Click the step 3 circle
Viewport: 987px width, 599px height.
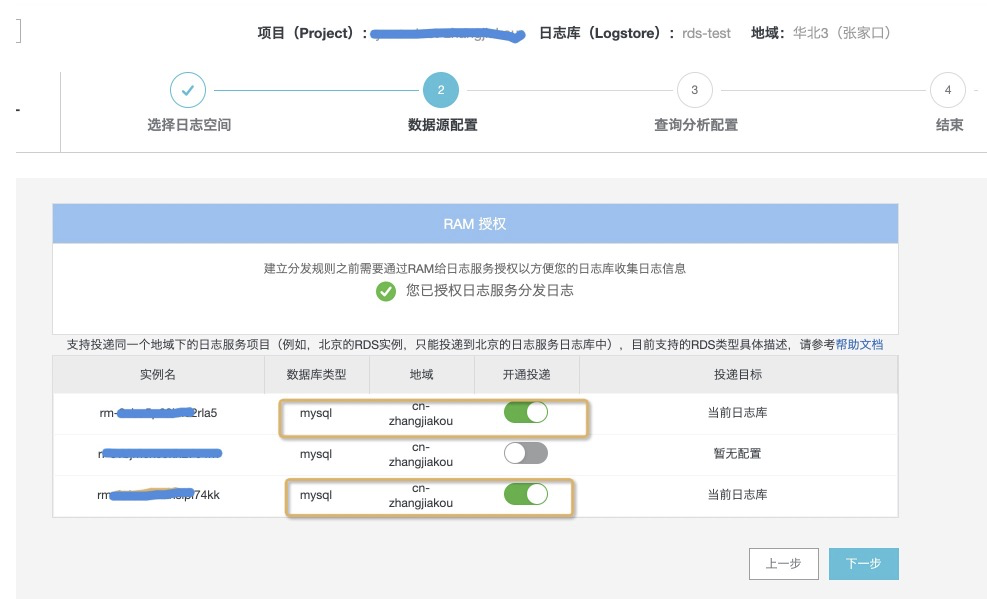pos(694,90)
